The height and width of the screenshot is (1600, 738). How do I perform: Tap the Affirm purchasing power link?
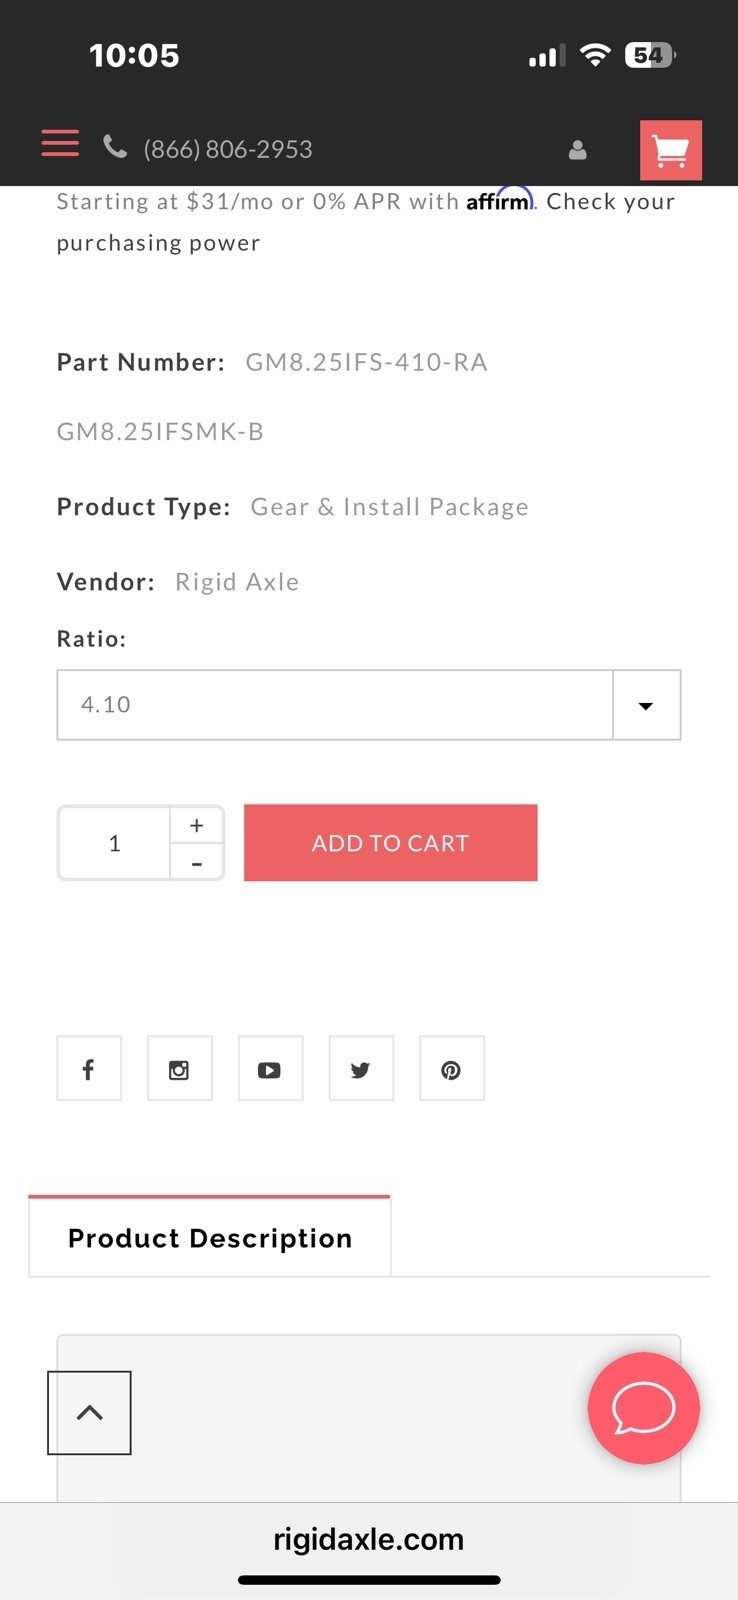pos(610,202)
